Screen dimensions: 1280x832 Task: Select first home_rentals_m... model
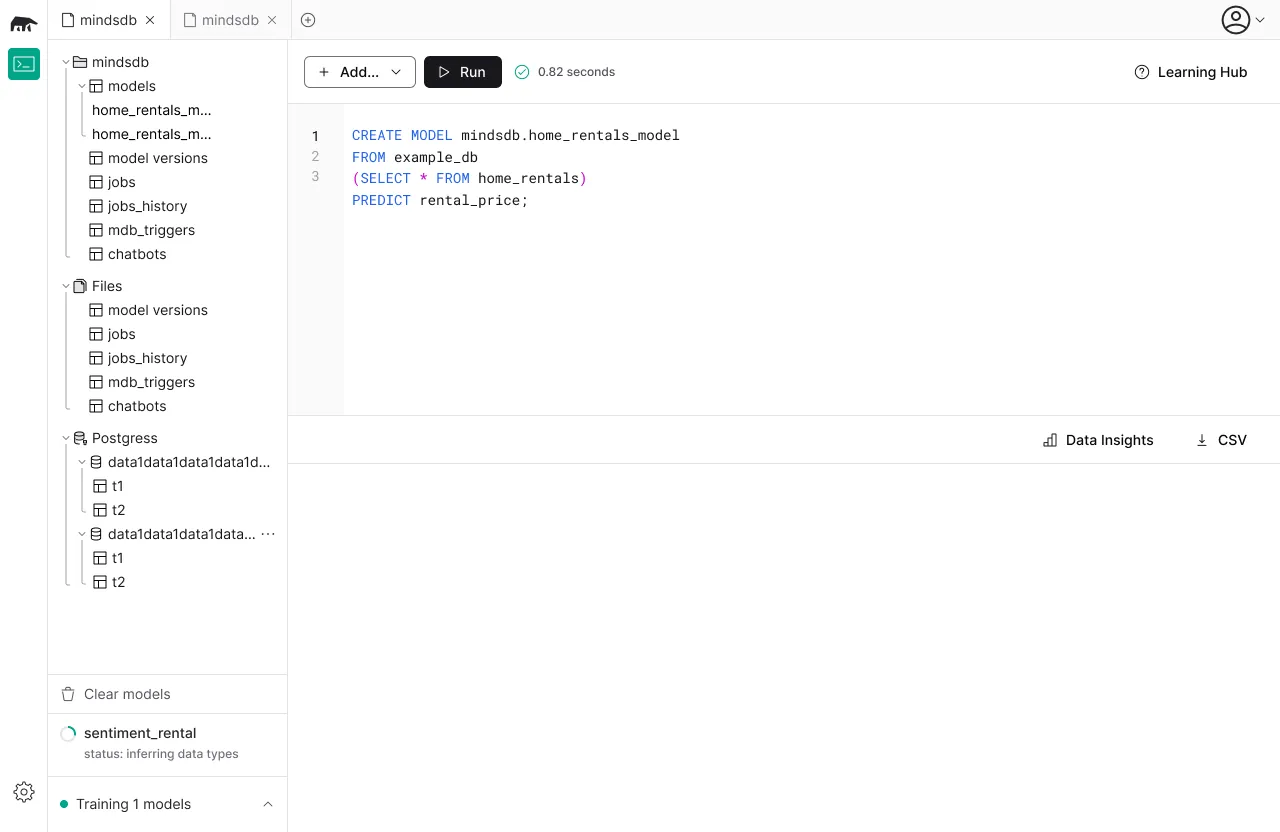pyautogui.click(x=152, y=110)
